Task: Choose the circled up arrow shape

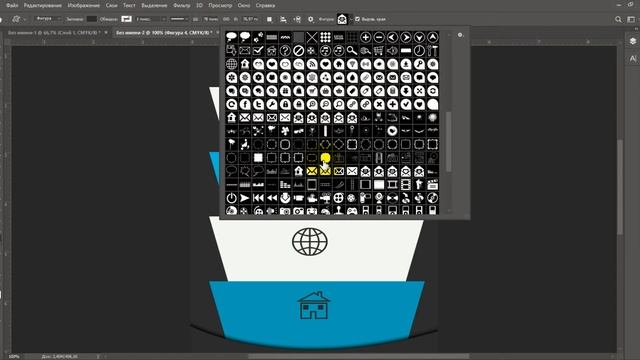Action: 433,38
